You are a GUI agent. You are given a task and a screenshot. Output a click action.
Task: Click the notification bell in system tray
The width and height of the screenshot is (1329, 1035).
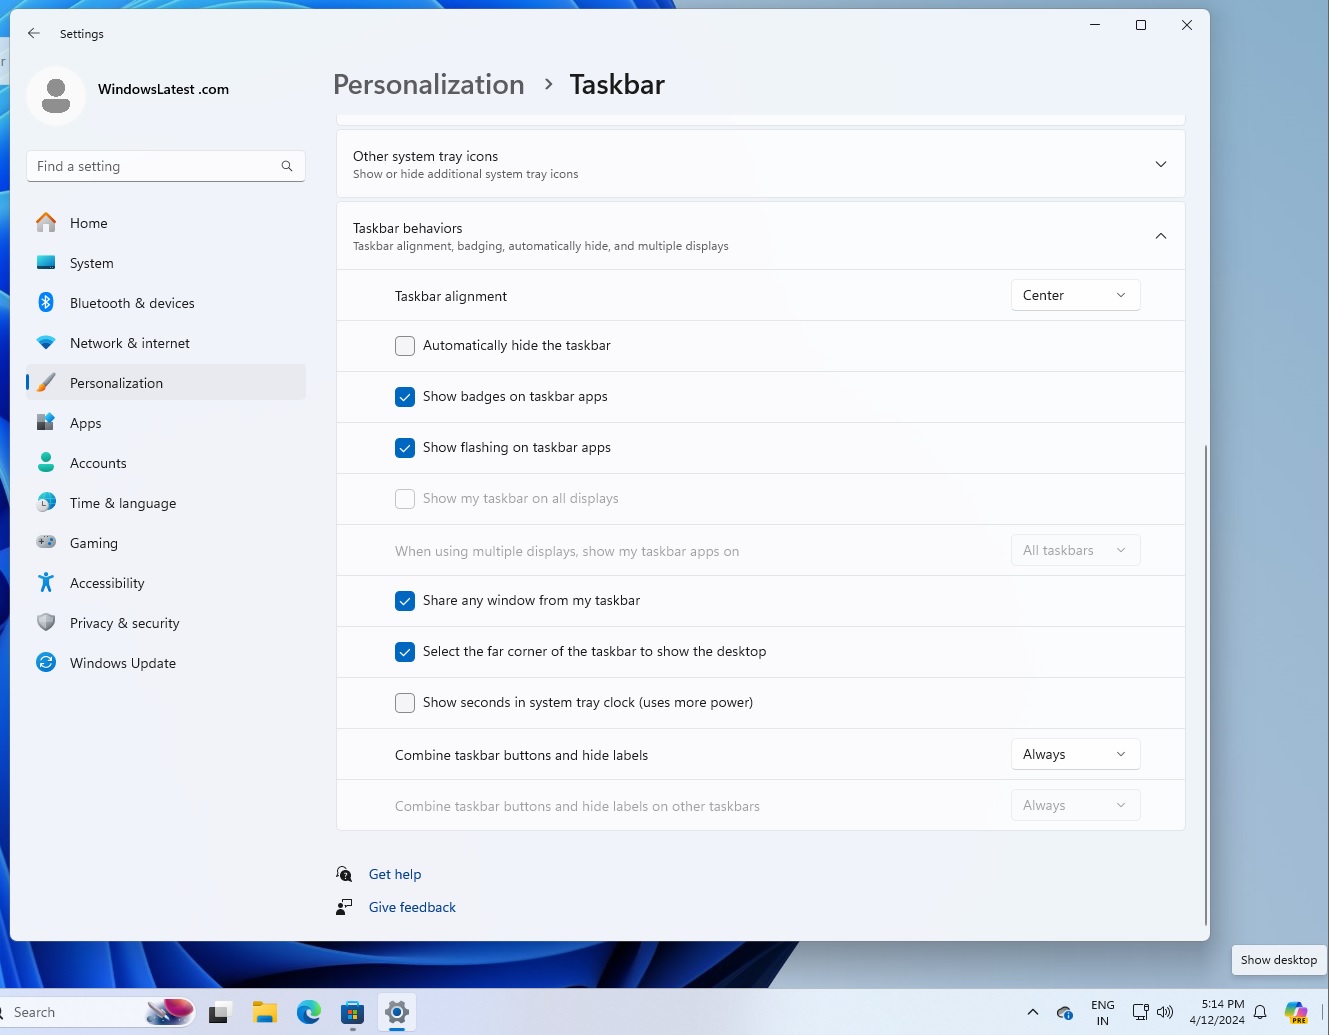pyautogui.click(x=1260, y=1011)
